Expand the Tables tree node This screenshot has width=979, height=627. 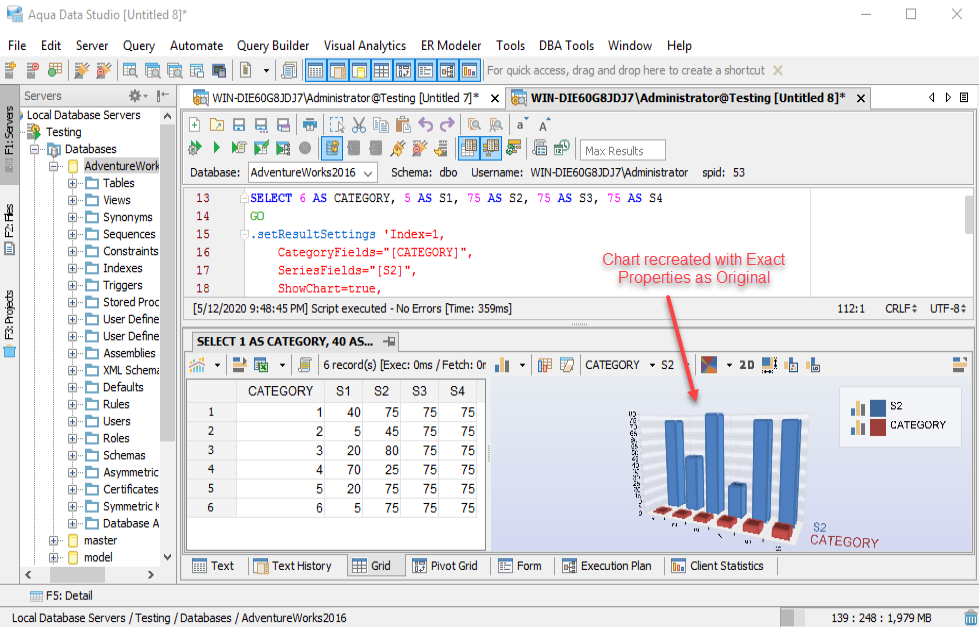73,183
